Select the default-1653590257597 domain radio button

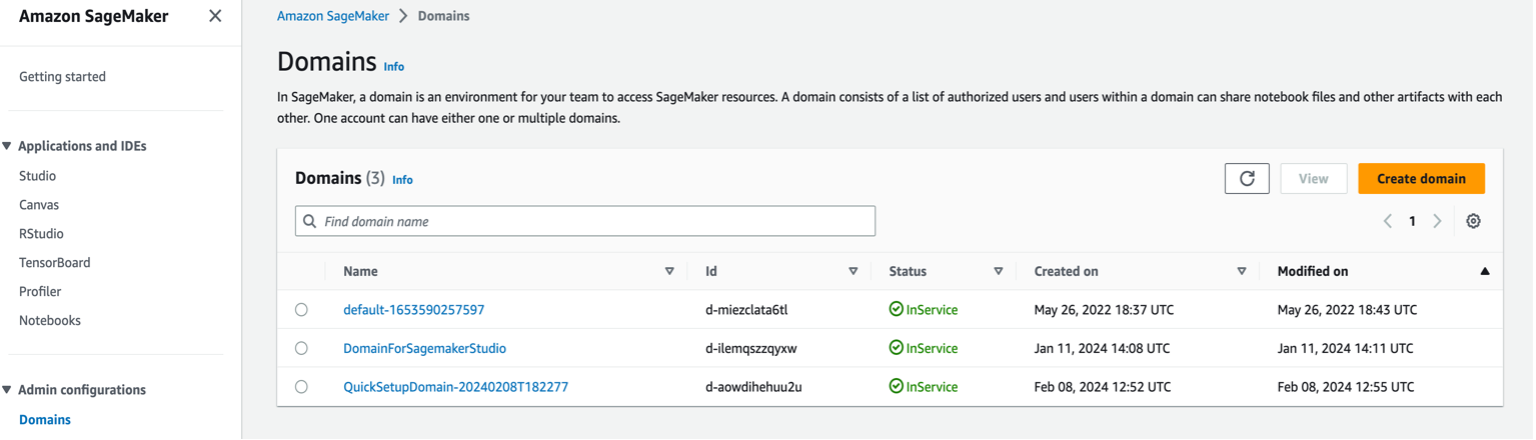tap(301, 310)
